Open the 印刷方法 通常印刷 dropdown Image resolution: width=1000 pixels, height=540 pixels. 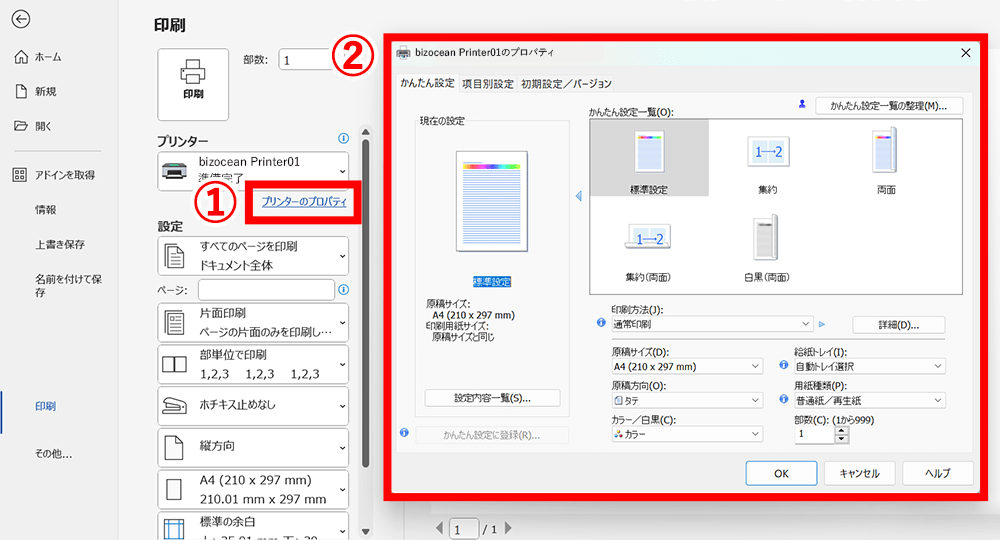tap(712, 324)
